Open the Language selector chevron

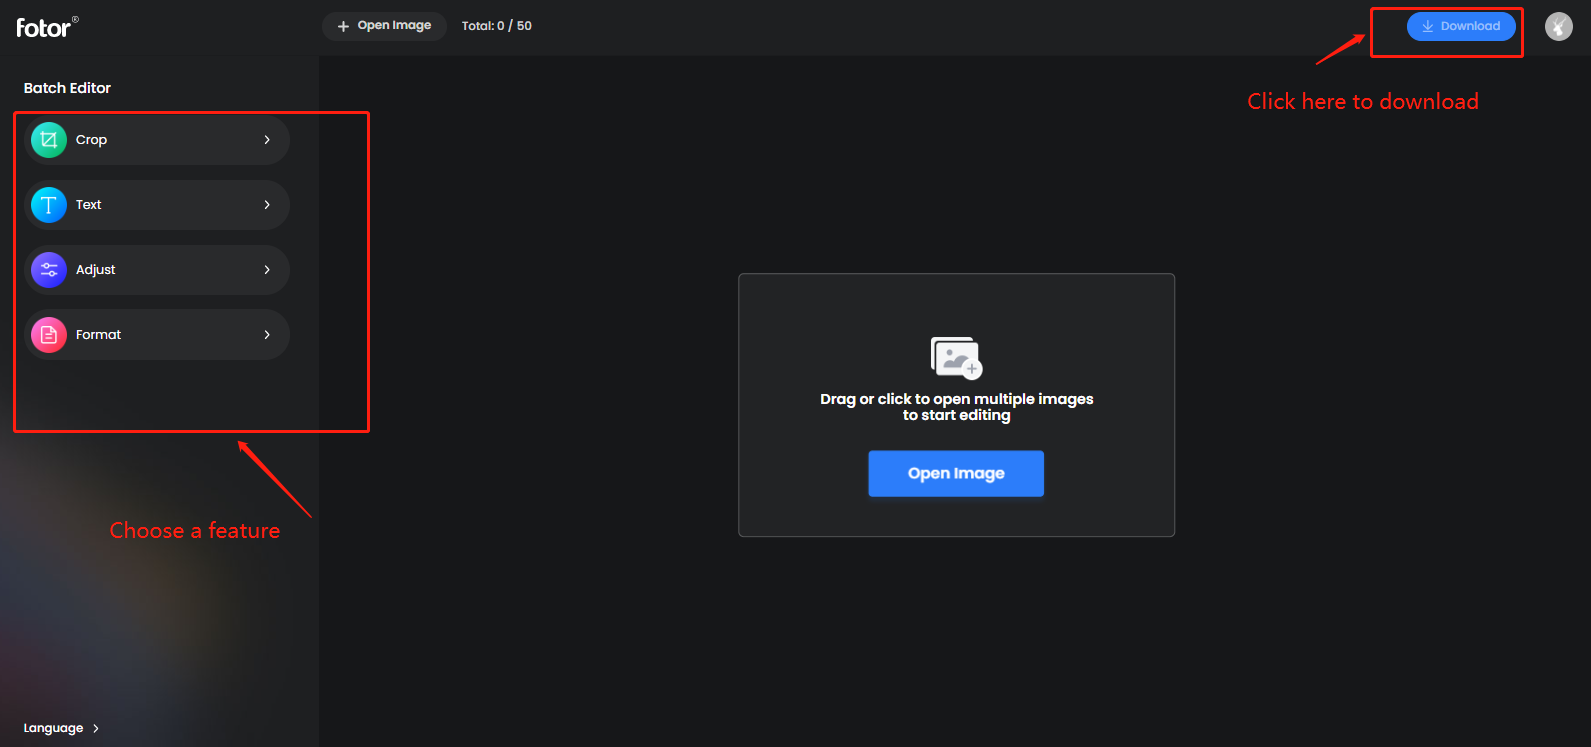coord(96,728)
